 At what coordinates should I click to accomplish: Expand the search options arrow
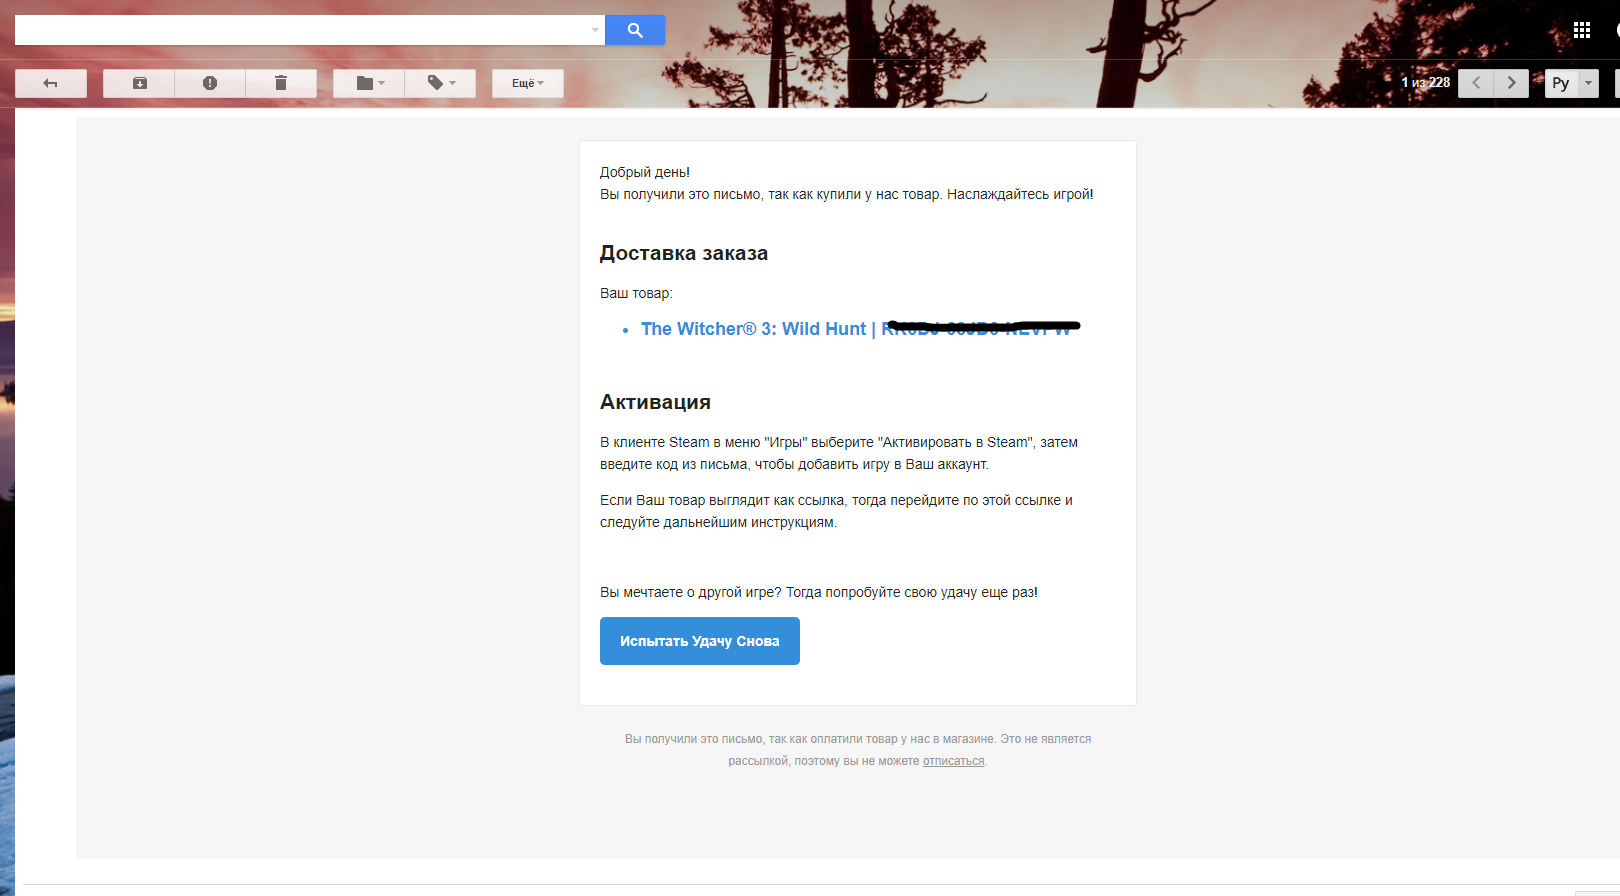[595, 30]
